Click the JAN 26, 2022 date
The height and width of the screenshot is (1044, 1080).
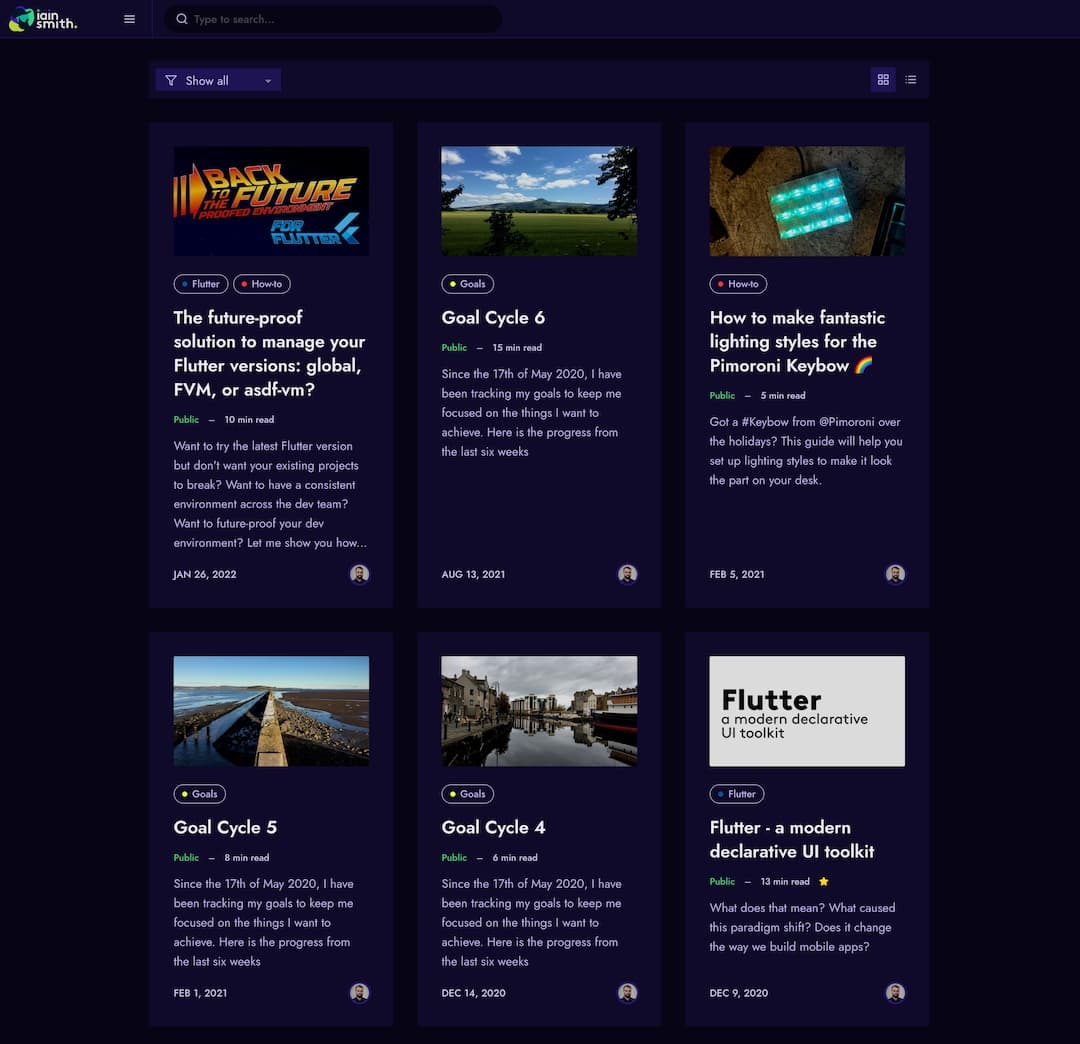coord(205,574)
